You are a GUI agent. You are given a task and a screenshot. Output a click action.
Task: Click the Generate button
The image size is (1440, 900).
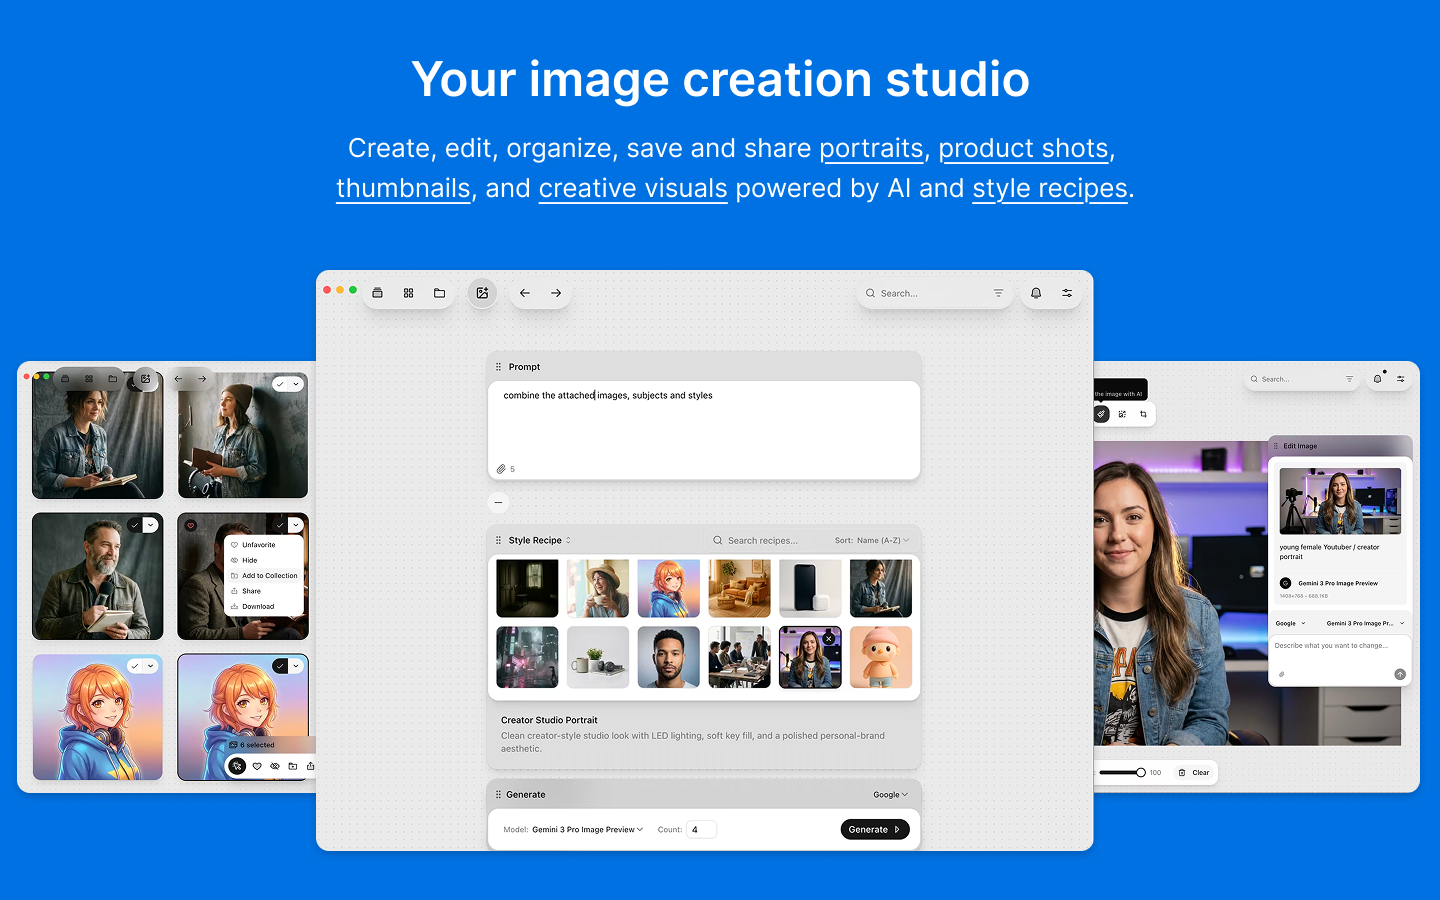874,829
